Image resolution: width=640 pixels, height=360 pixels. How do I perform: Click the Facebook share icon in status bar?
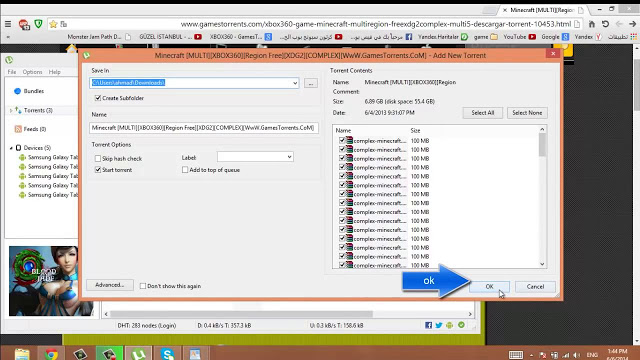(x=428, y=325)
